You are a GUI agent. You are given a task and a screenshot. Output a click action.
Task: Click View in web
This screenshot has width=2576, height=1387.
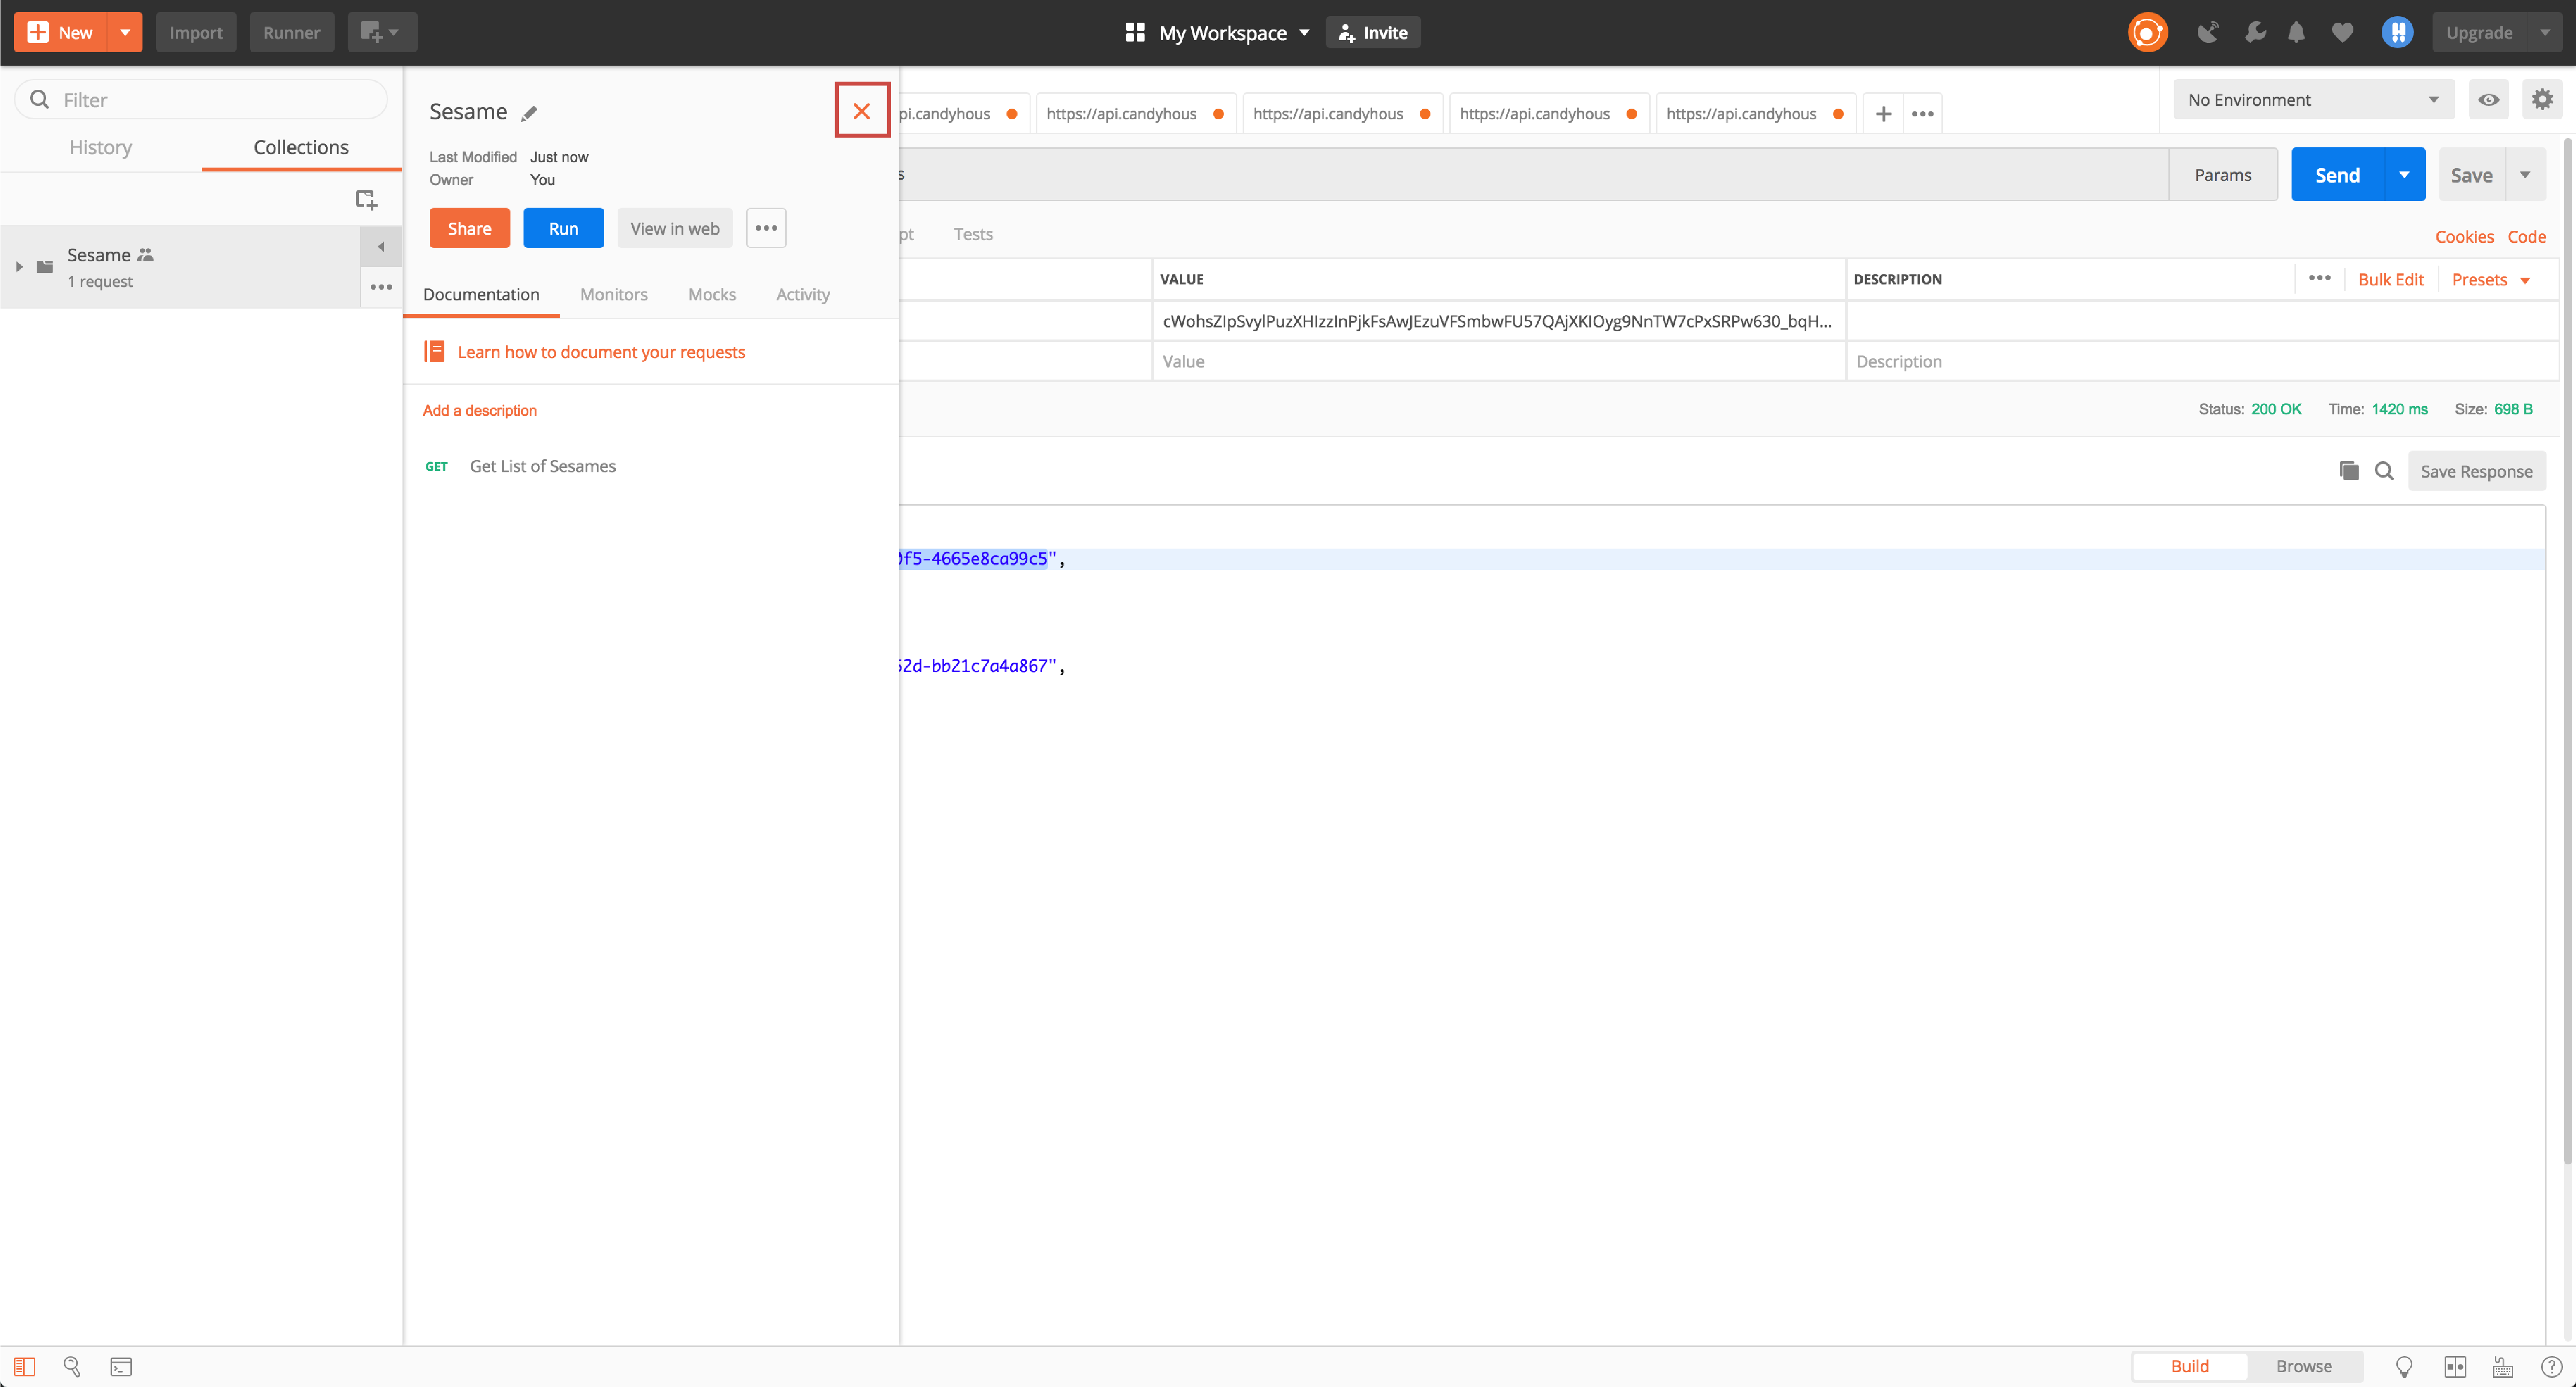[675, 228]
